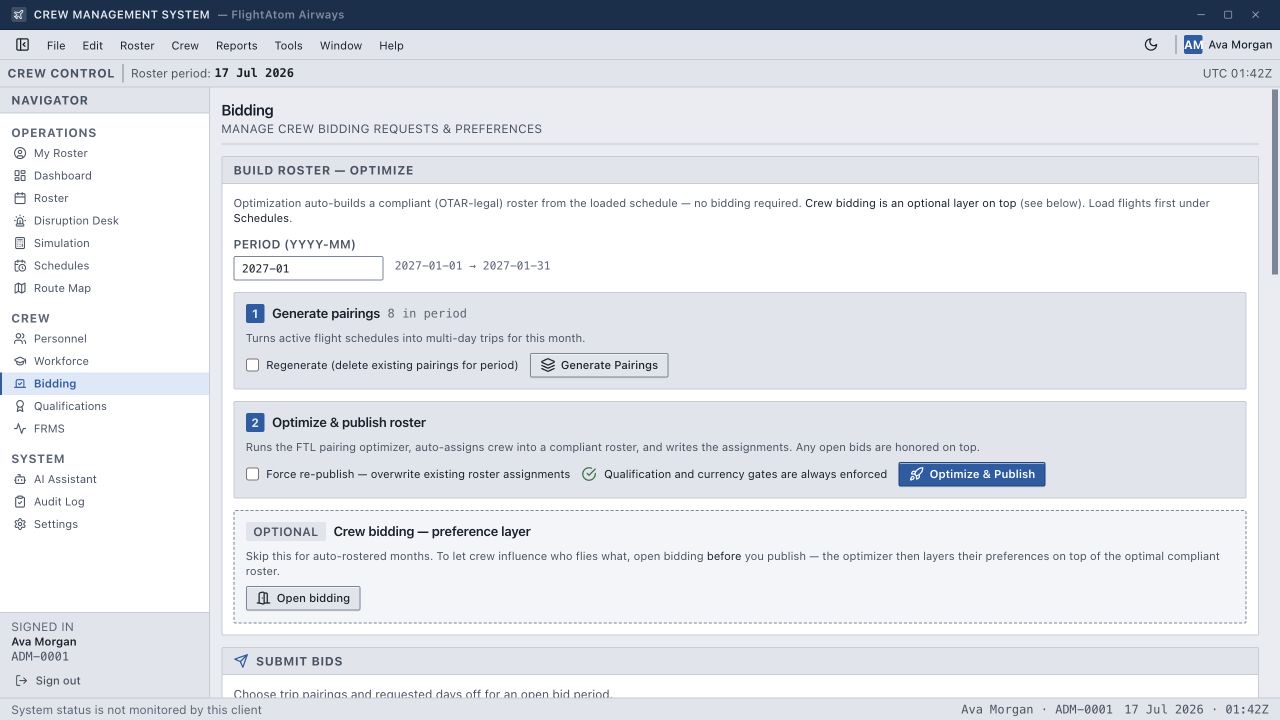
Task: Click the AI Assistant bot icon
Action: click(x=20, y=479)
